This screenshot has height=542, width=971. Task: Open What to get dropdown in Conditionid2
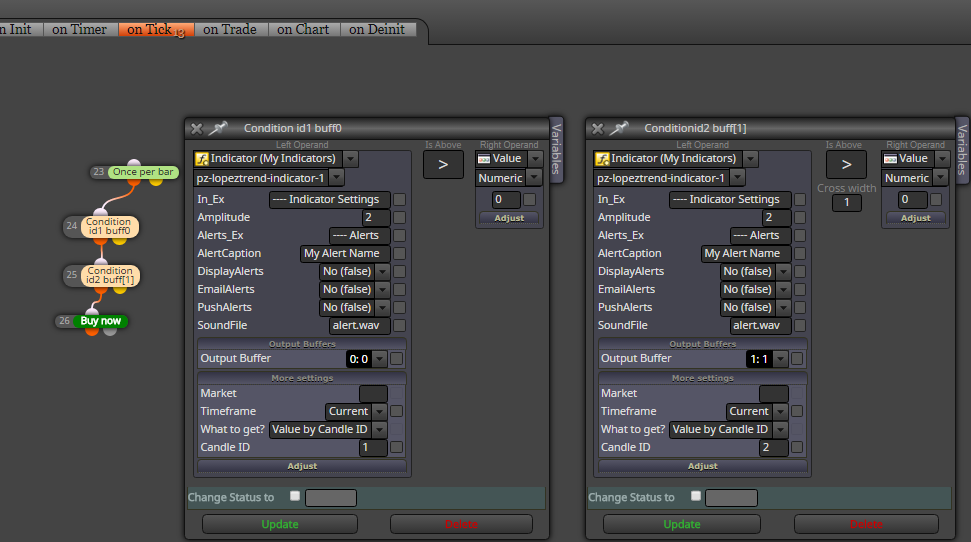pyautogui.click(x=780, y=429)
